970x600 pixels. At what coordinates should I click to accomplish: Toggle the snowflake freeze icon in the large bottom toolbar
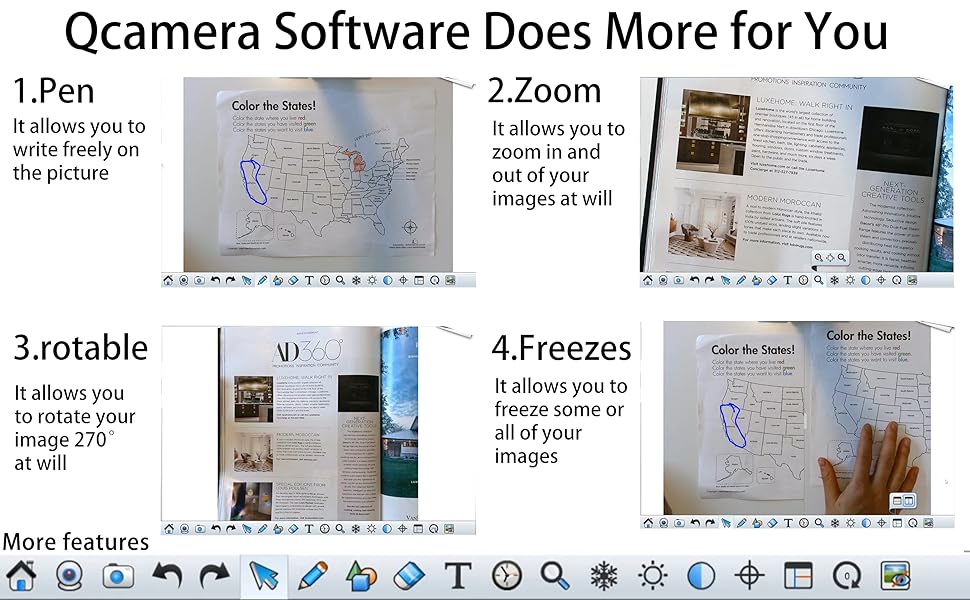(x=604, y=576)
